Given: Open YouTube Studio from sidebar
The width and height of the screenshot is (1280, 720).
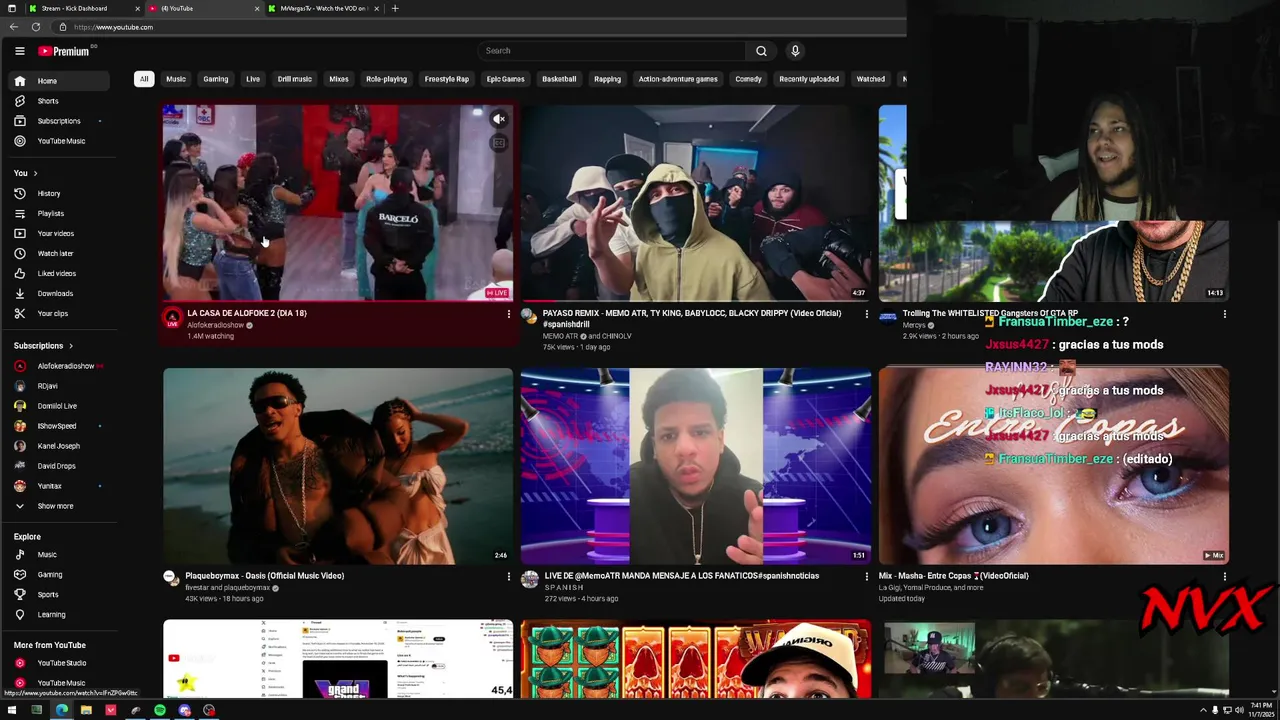Looking at the screenshot, I should coord(59,663).
